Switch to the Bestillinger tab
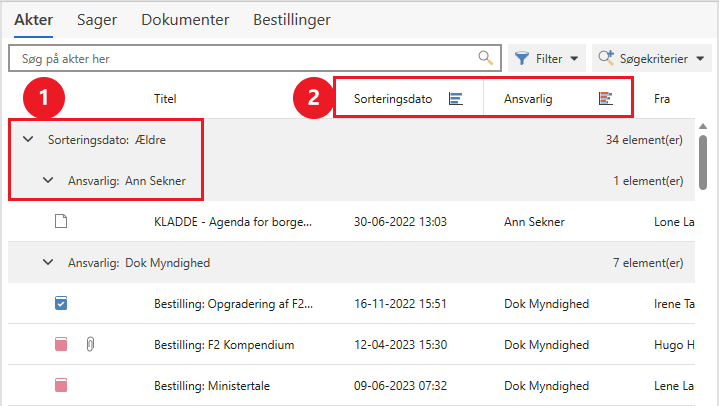719x406 pixels. point(292,20)
